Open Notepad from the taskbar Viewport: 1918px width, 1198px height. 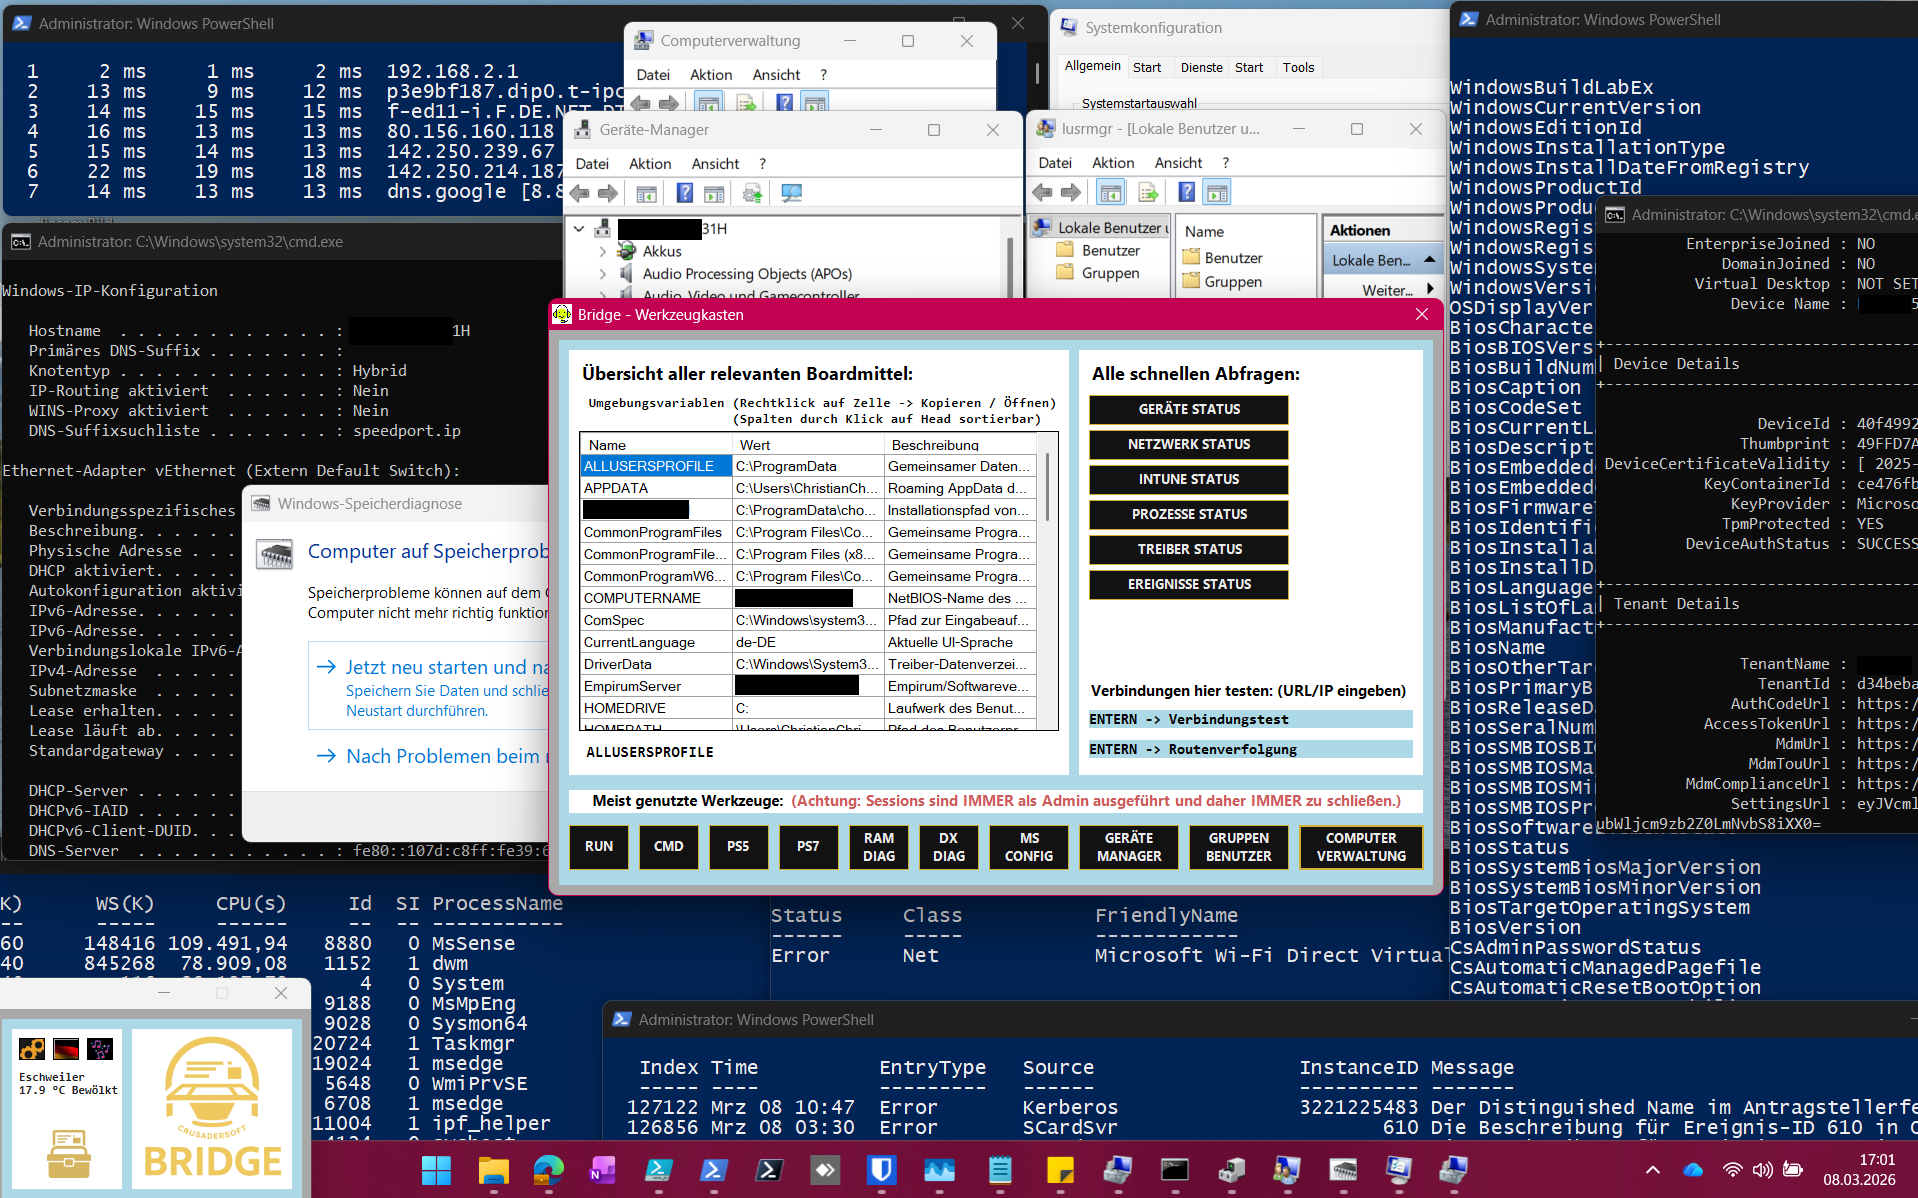point(1000,1170)
